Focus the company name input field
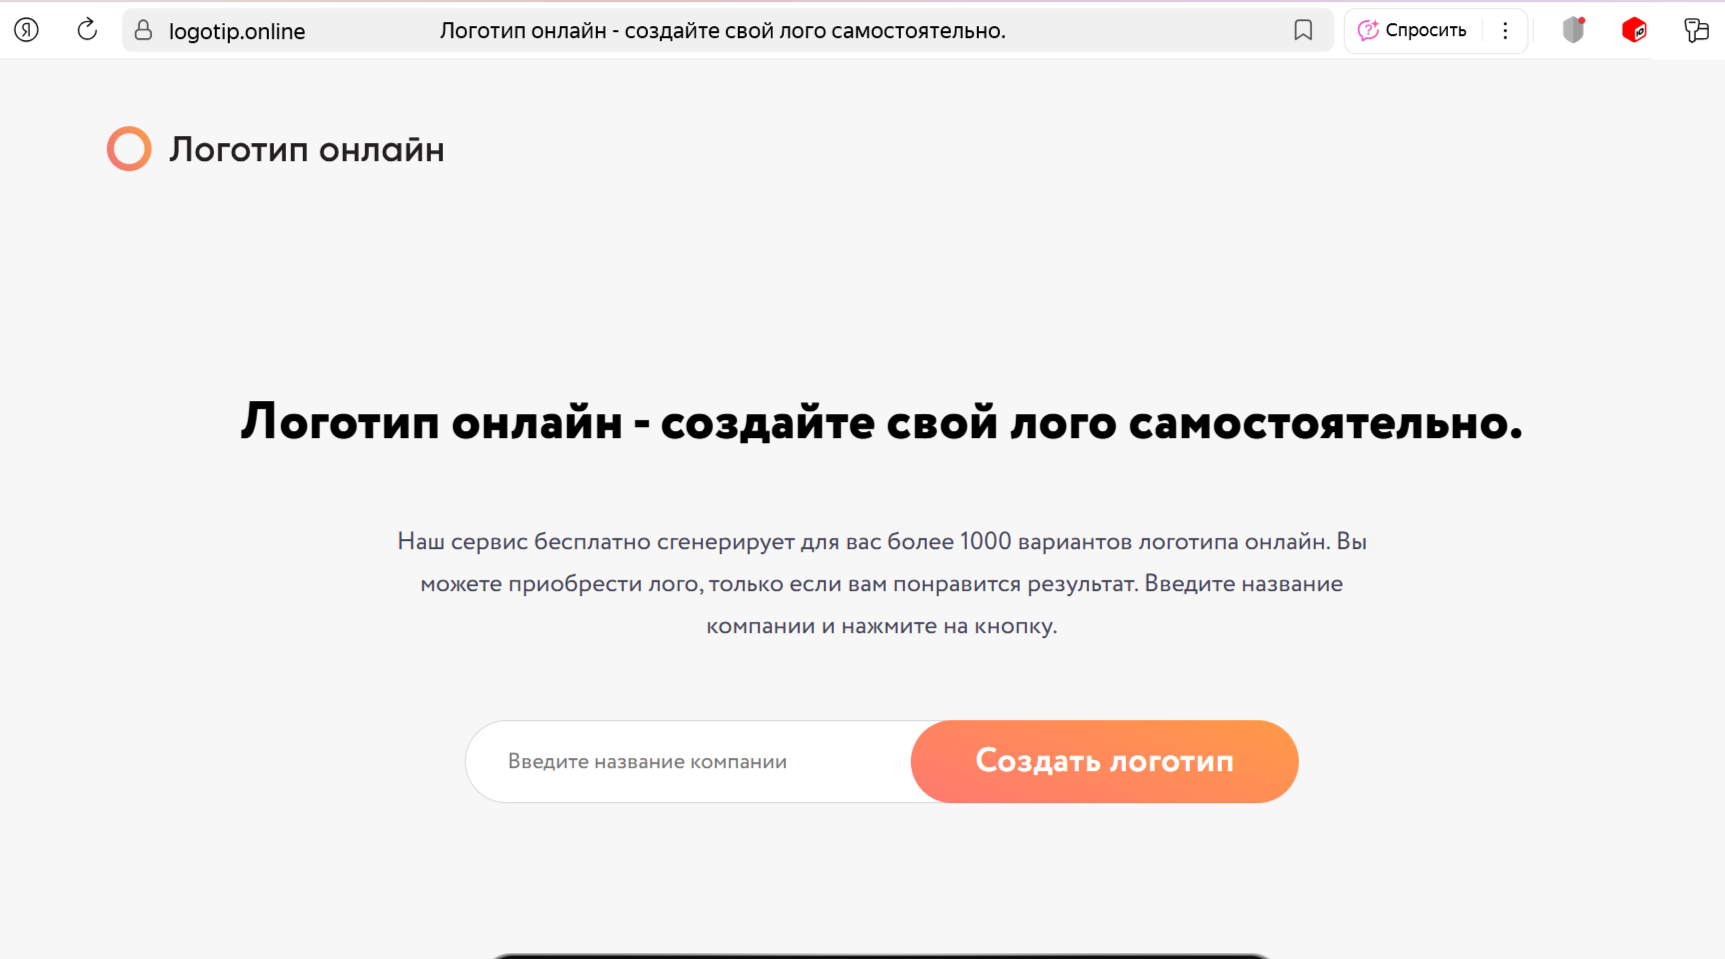Screen dimensions: 1725x959 pyautogui.click(x=690, y=761)
